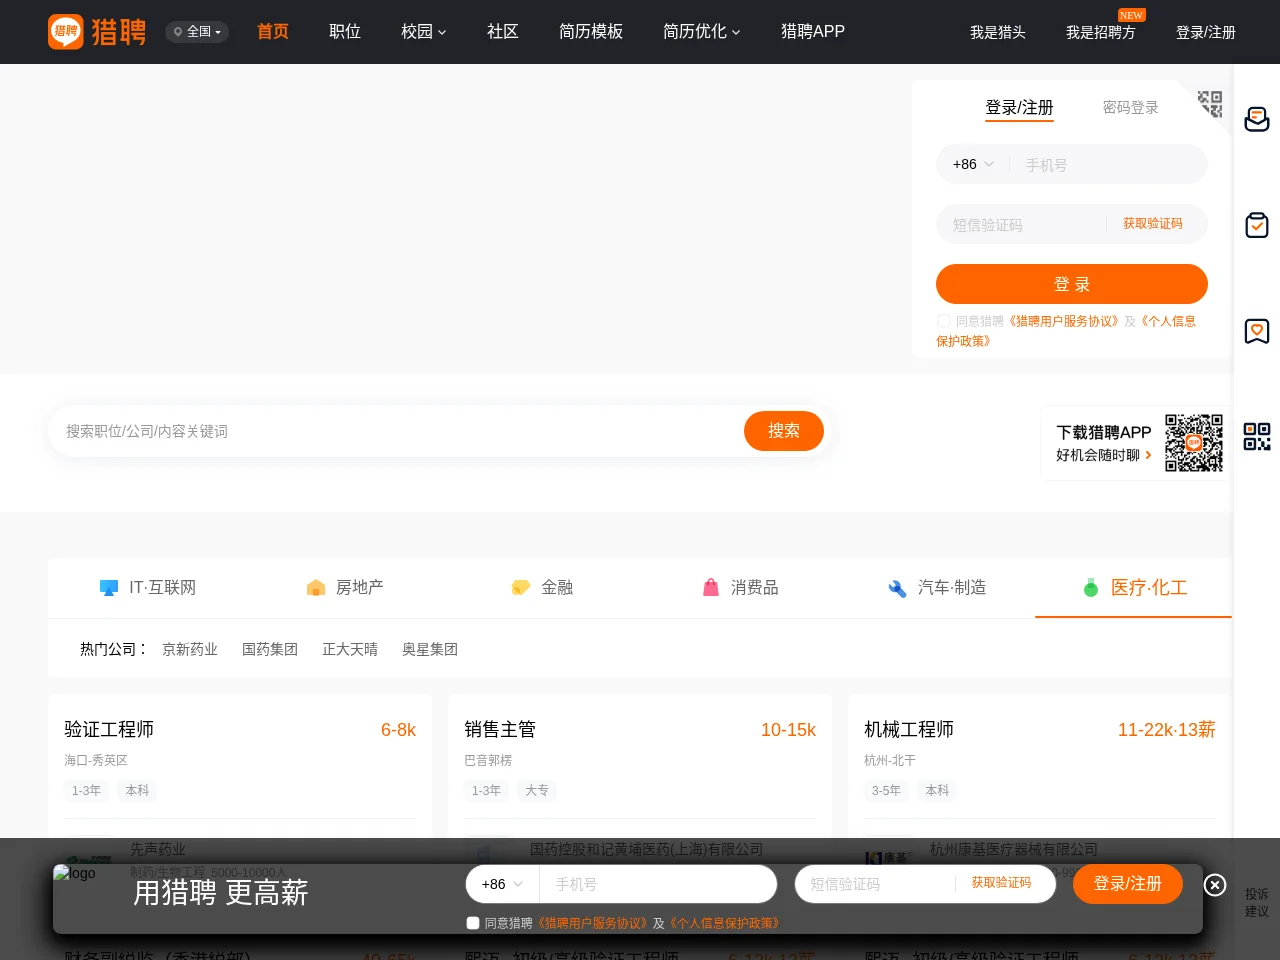Switch login panel to QR code icon
This screenshot has height=960, width=1280.
click(x=1210, y=103)
